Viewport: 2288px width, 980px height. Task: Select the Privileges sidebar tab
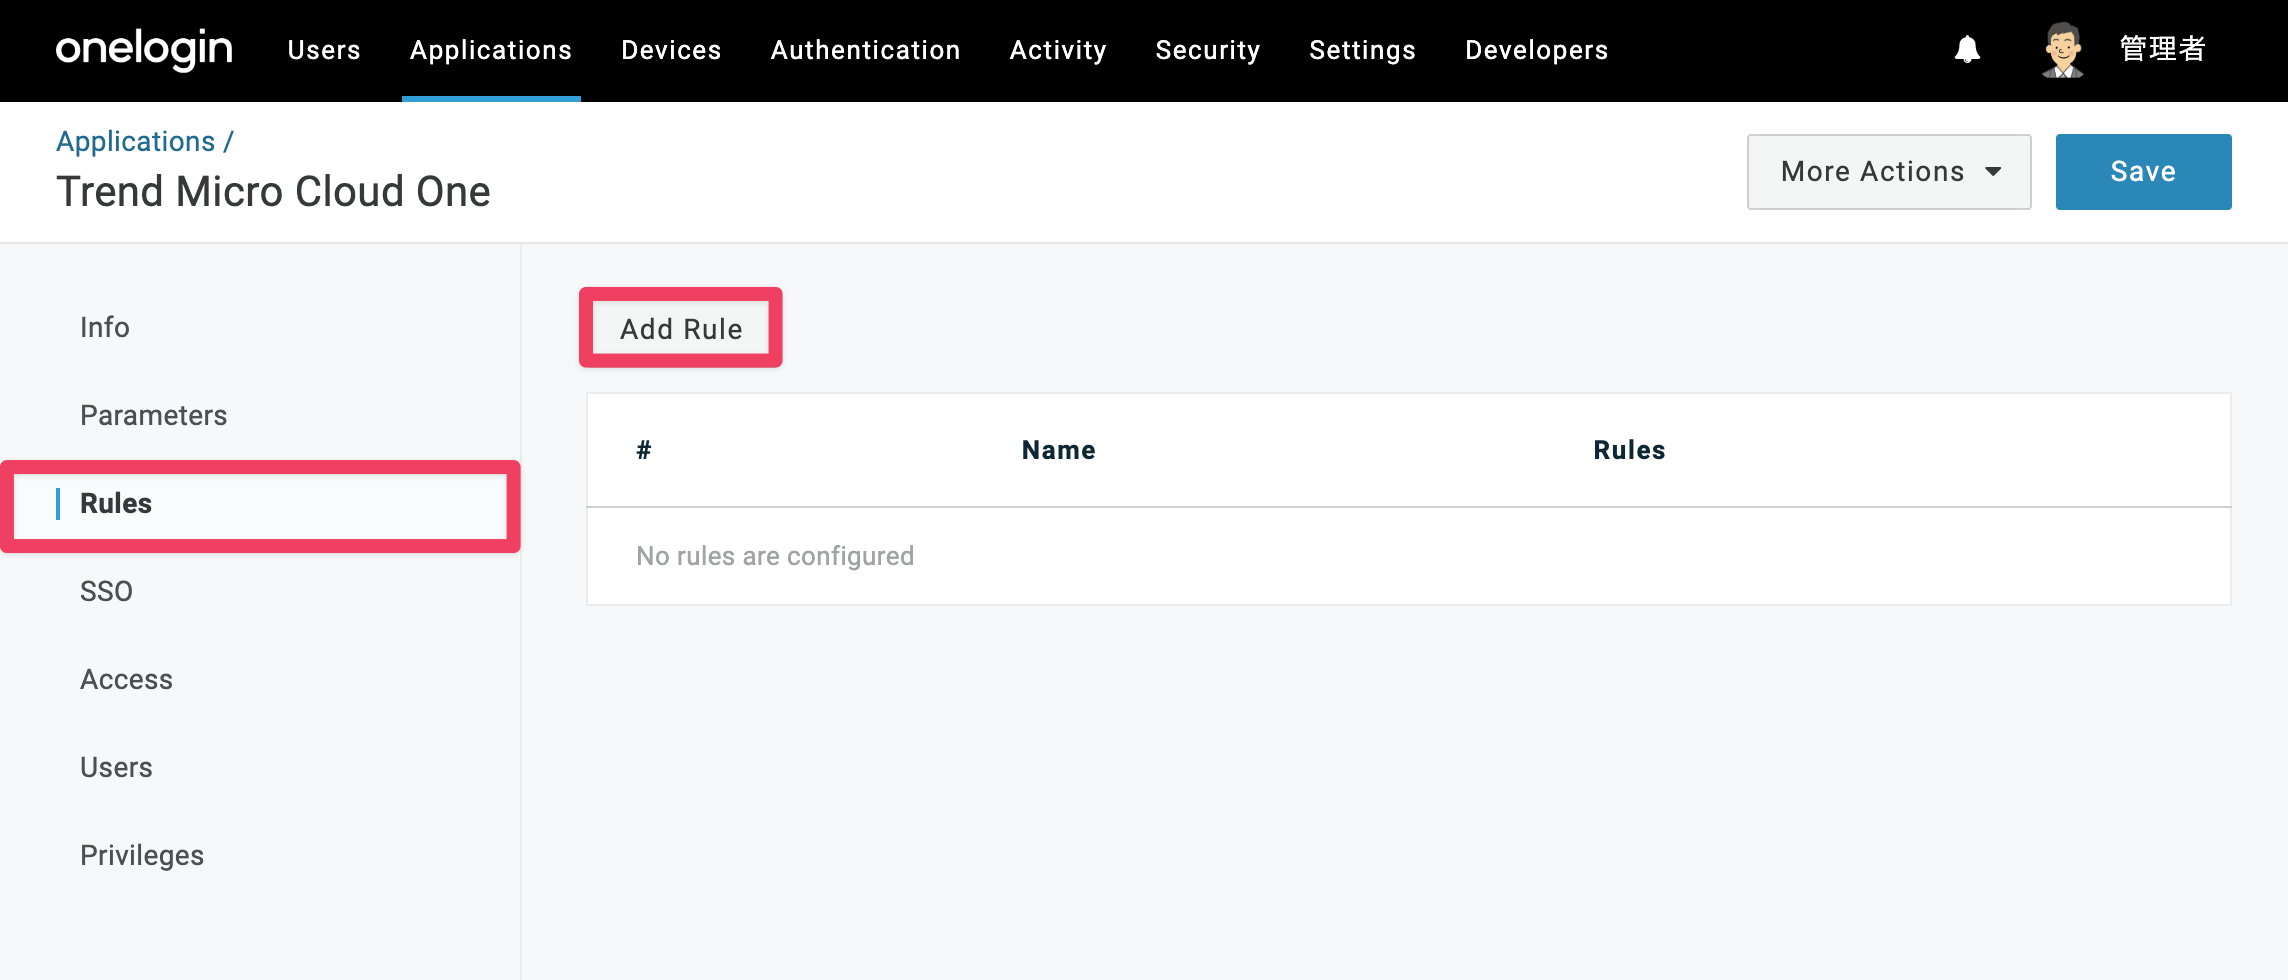tap(142, 855)
